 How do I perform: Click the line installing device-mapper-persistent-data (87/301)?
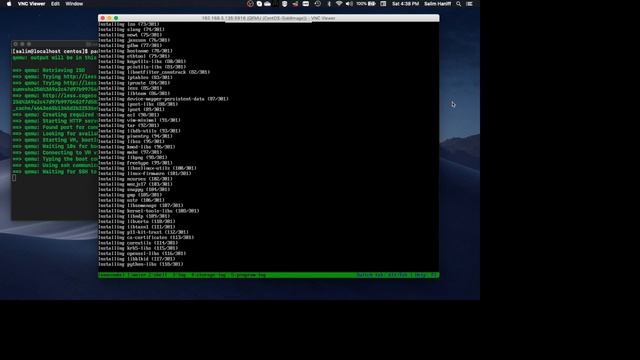click(163, 99)
